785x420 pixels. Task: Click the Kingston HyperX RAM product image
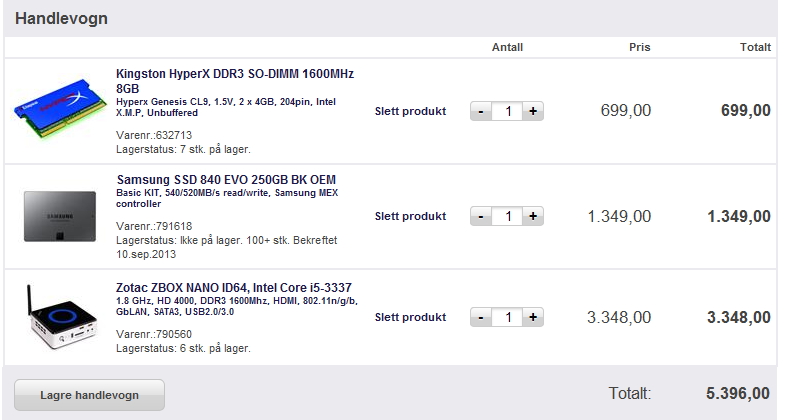point(59,110)
